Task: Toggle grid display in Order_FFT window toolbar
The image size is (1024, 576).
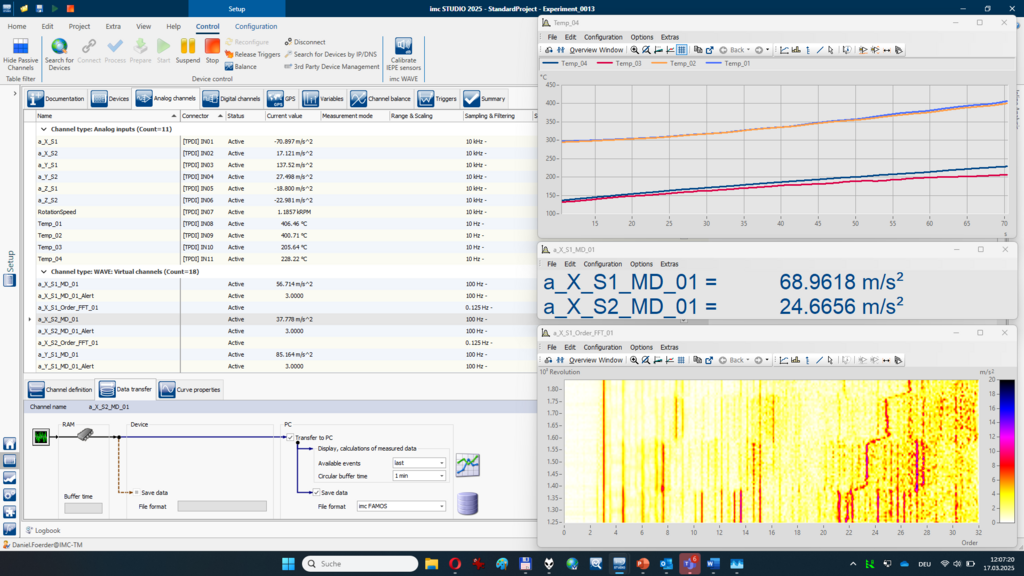Action: click(x=681, y=360)
